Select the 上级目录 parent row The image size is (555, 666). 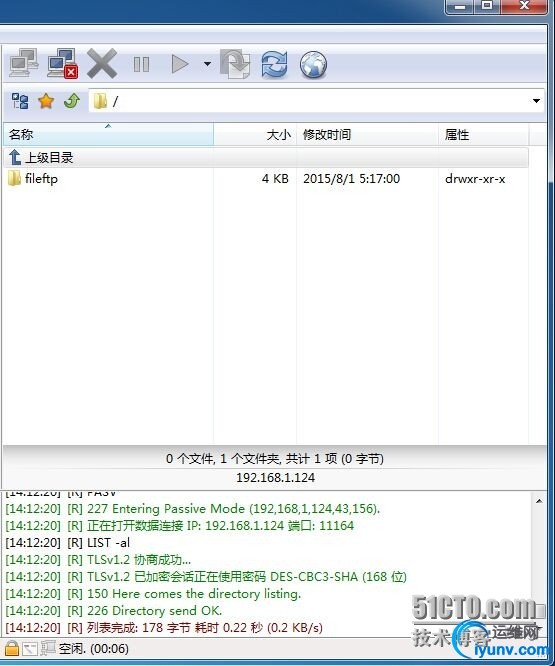(266, 158)
